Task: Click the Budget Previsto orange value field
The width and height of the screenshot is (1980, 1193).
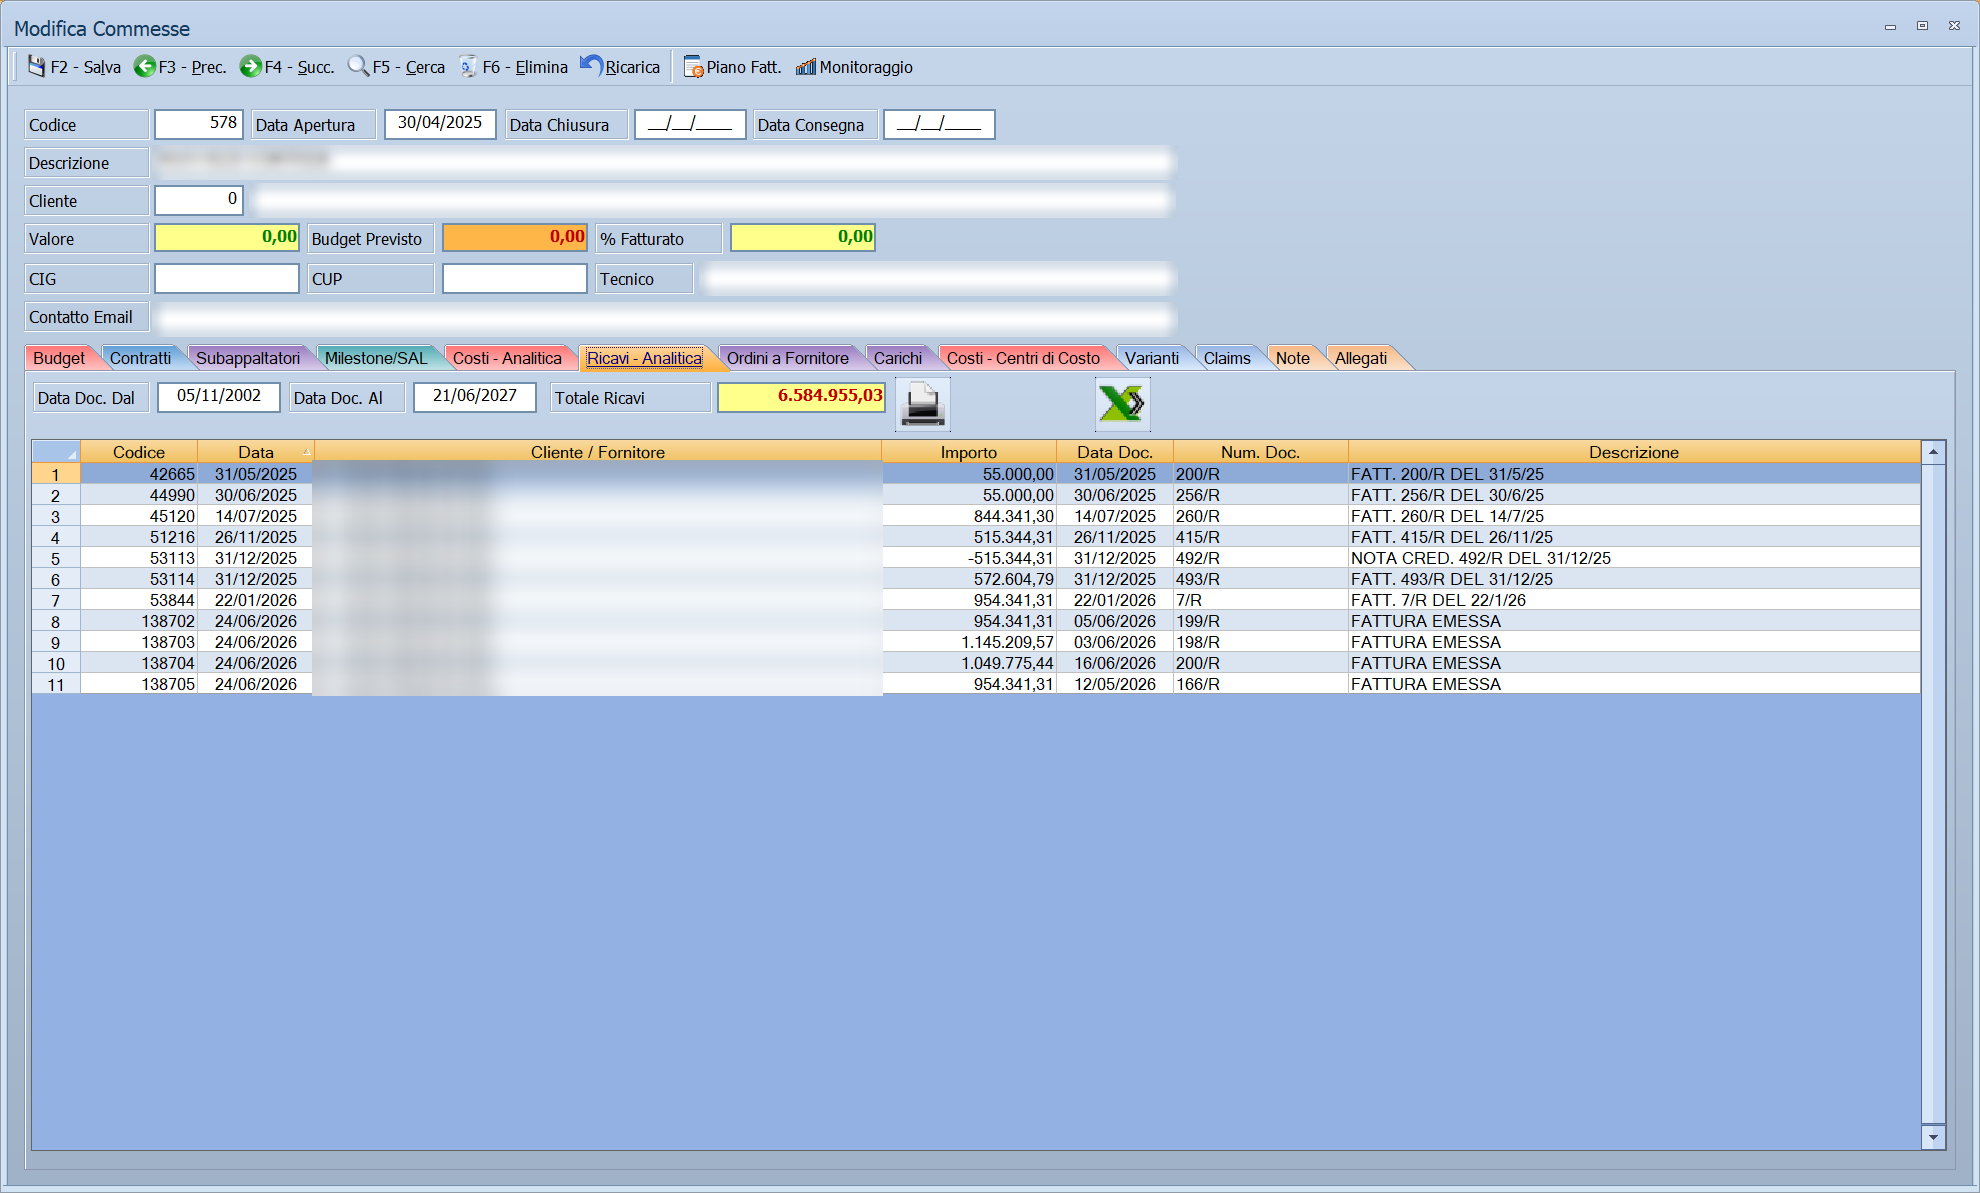Action: [x=515, y=238]
